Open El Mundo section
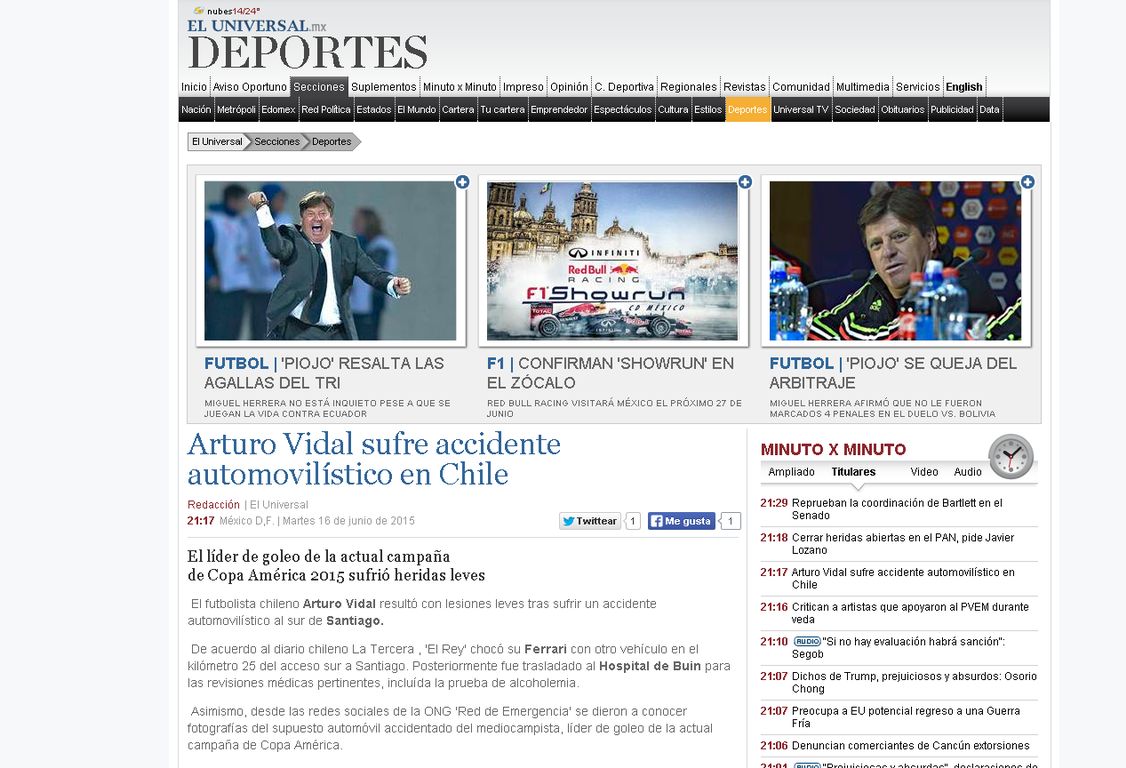1126x768 pixels. pyautogui.click(x=417, y=109)
